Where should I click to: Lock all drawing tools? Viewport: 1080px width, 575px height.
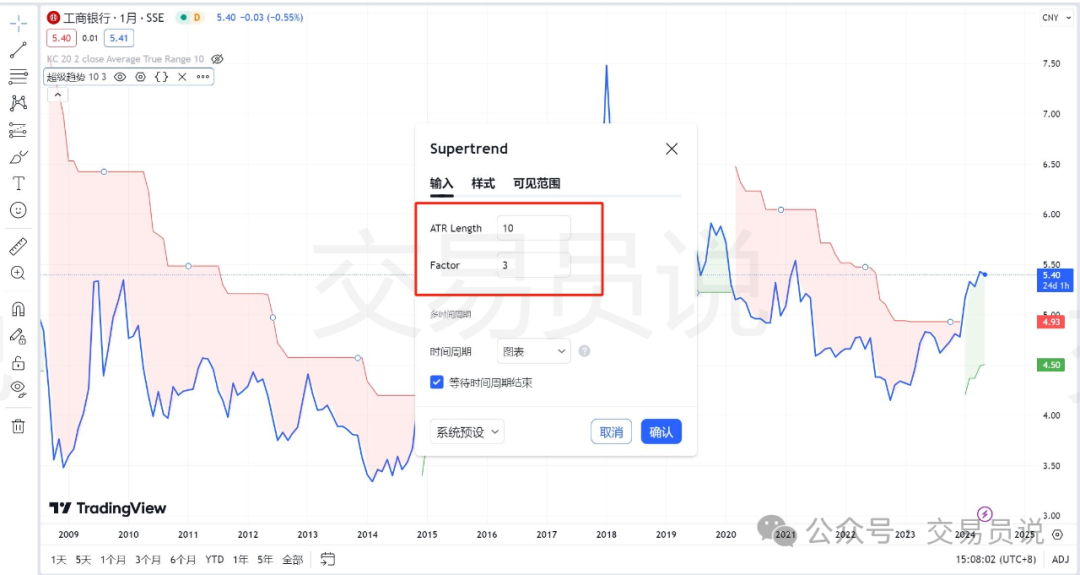click(19, 363)
